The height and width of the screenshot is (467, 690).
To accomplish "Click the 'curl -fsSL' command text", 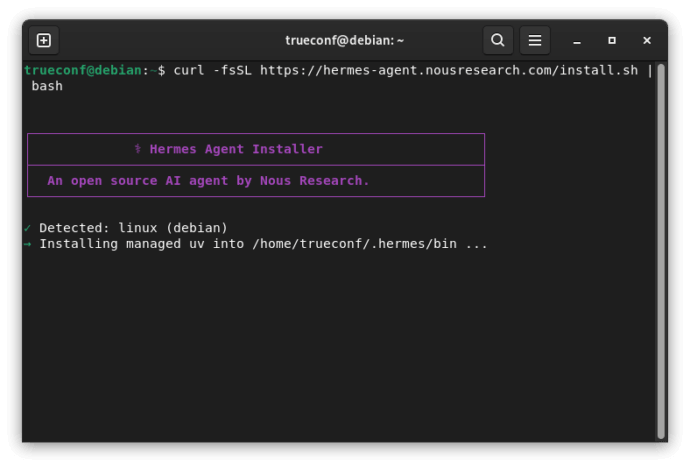I will click(x=213, y=70).
